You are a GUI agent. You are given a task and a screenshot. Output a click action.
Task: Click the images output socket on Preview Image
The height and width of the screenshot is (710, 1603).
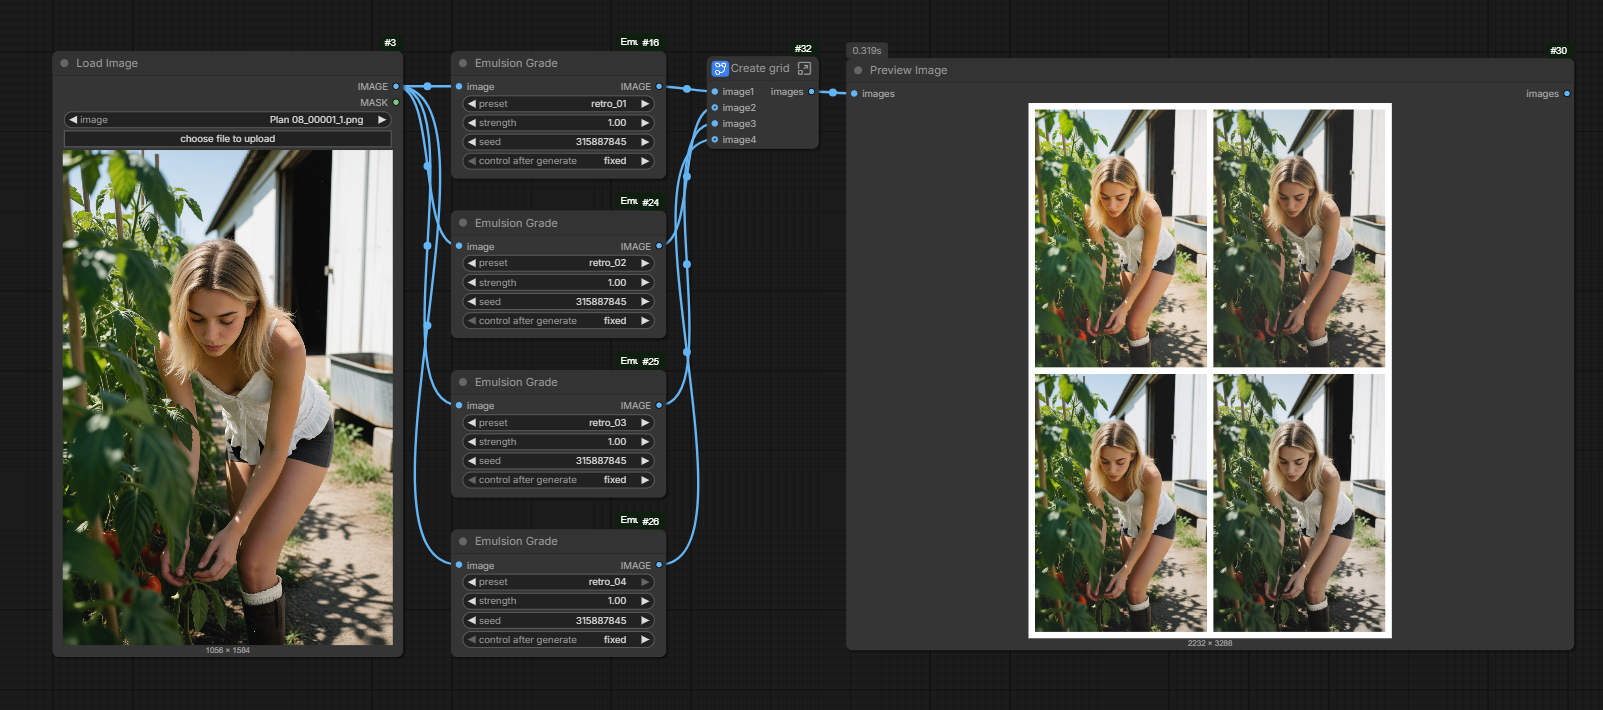pos(1566,94)
